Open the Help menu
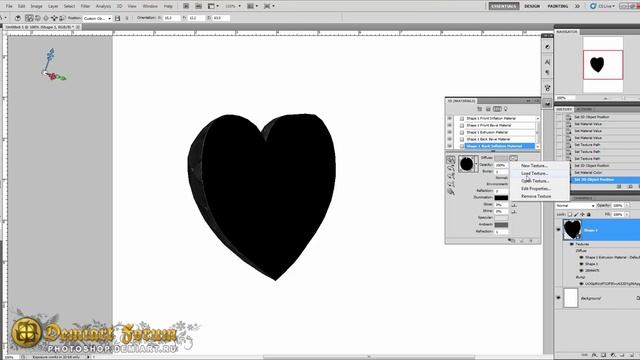The height and width of the screenshot is (360, 640). coord(168,6)
